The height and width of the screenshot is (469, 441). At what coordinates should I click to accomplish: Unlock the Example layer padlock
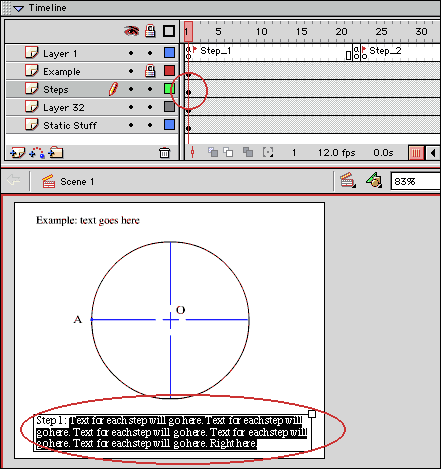150,71
